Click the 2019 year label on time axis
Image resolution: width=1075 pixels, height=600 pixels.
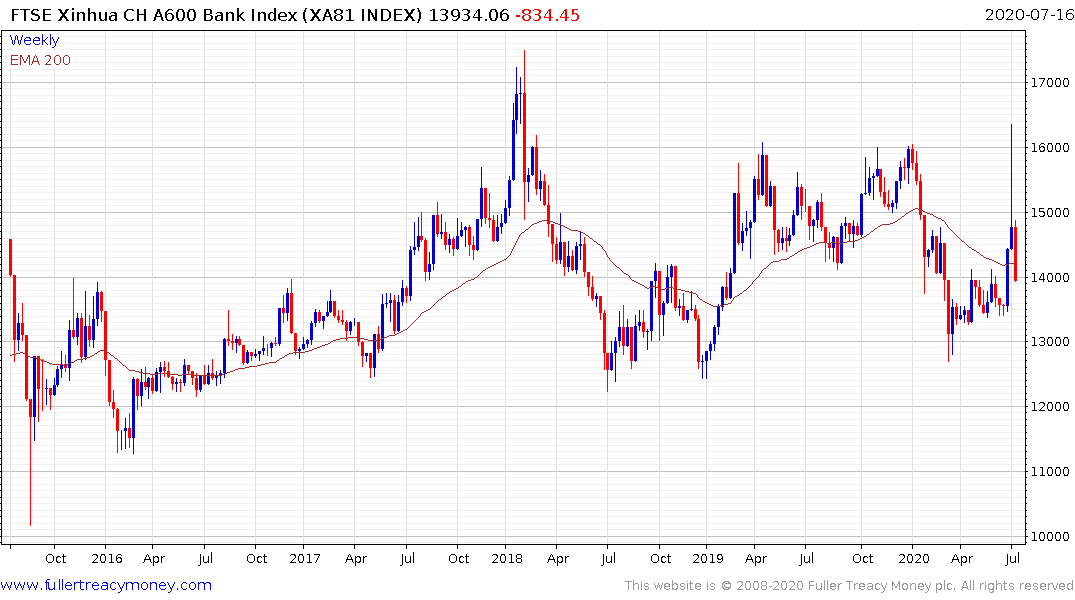tap(708, 558)
